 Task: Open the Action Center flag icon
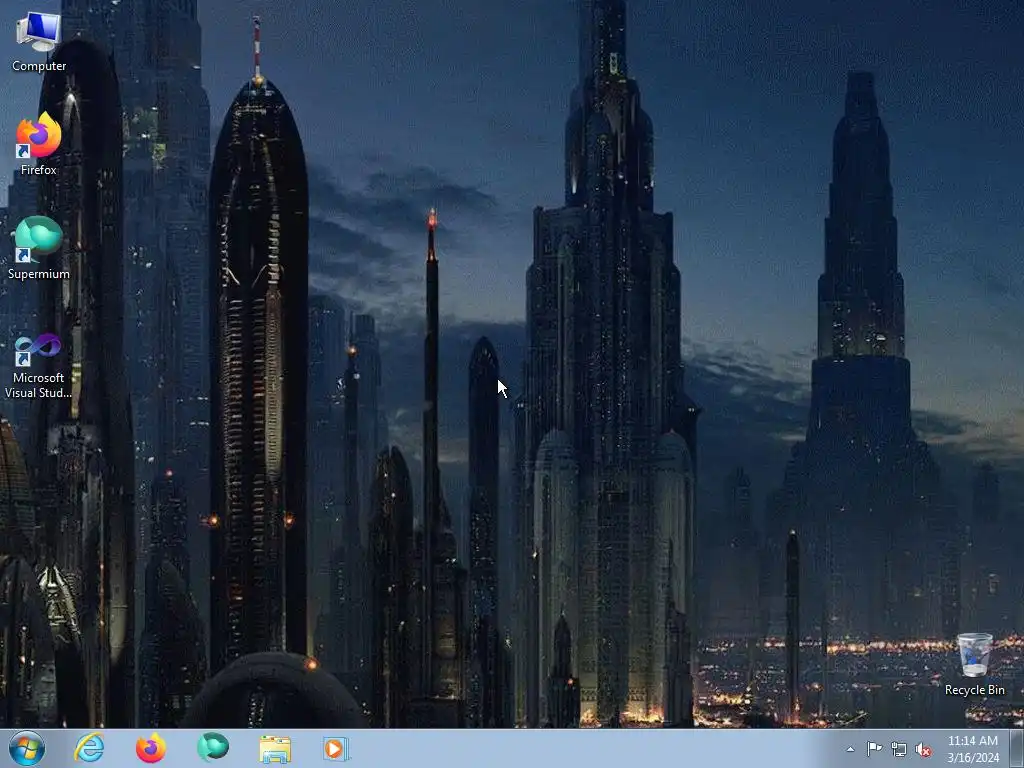pyautogui.click(x=874, y=749)
